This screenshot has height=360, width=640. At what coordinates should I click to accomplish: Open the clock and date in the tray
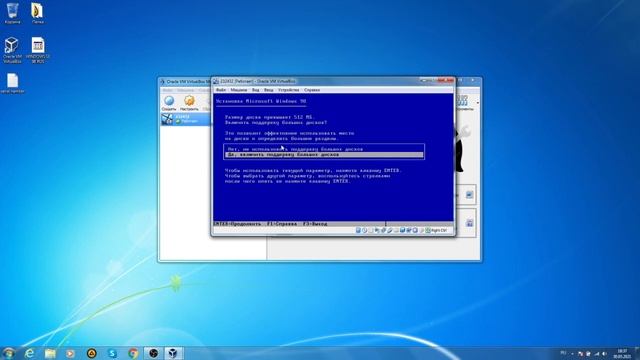click(622, 353)
